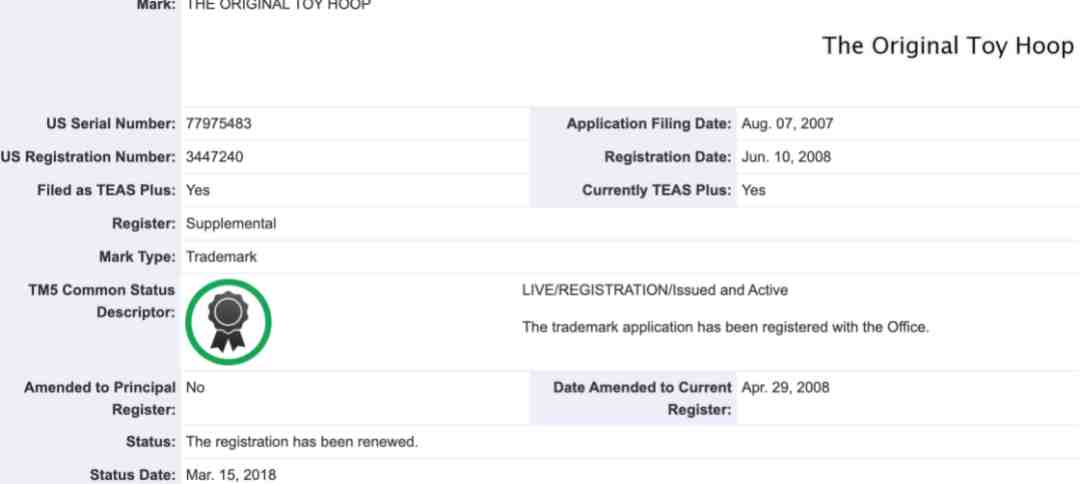Image resolution: width=1080 pixels, height=484 pixels.
Task: Click the Application Filing Date label
Action: click(649, 124)
